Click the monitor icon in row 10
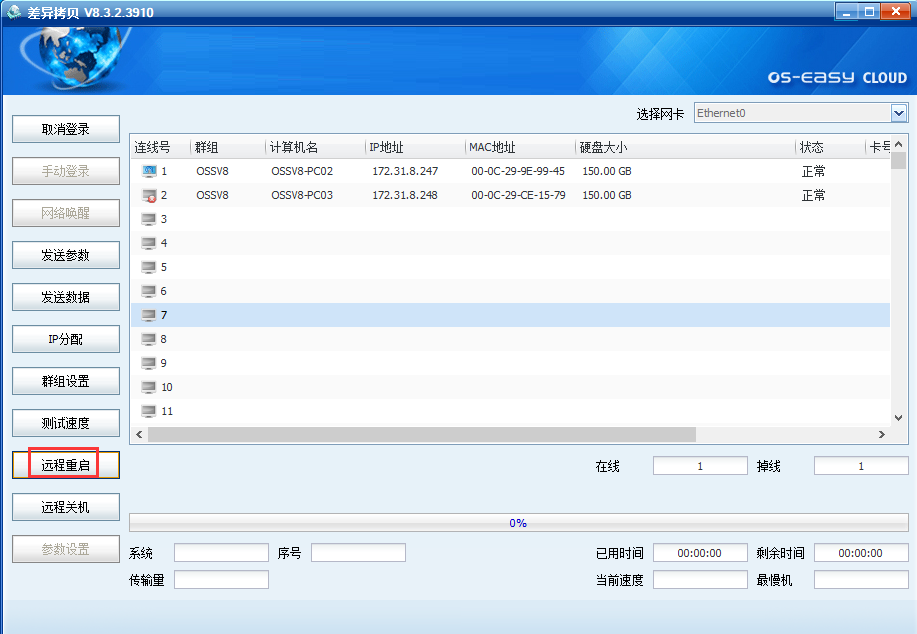Screen dimensions: 917x634 pyautogui.click(x=149, y=387)
